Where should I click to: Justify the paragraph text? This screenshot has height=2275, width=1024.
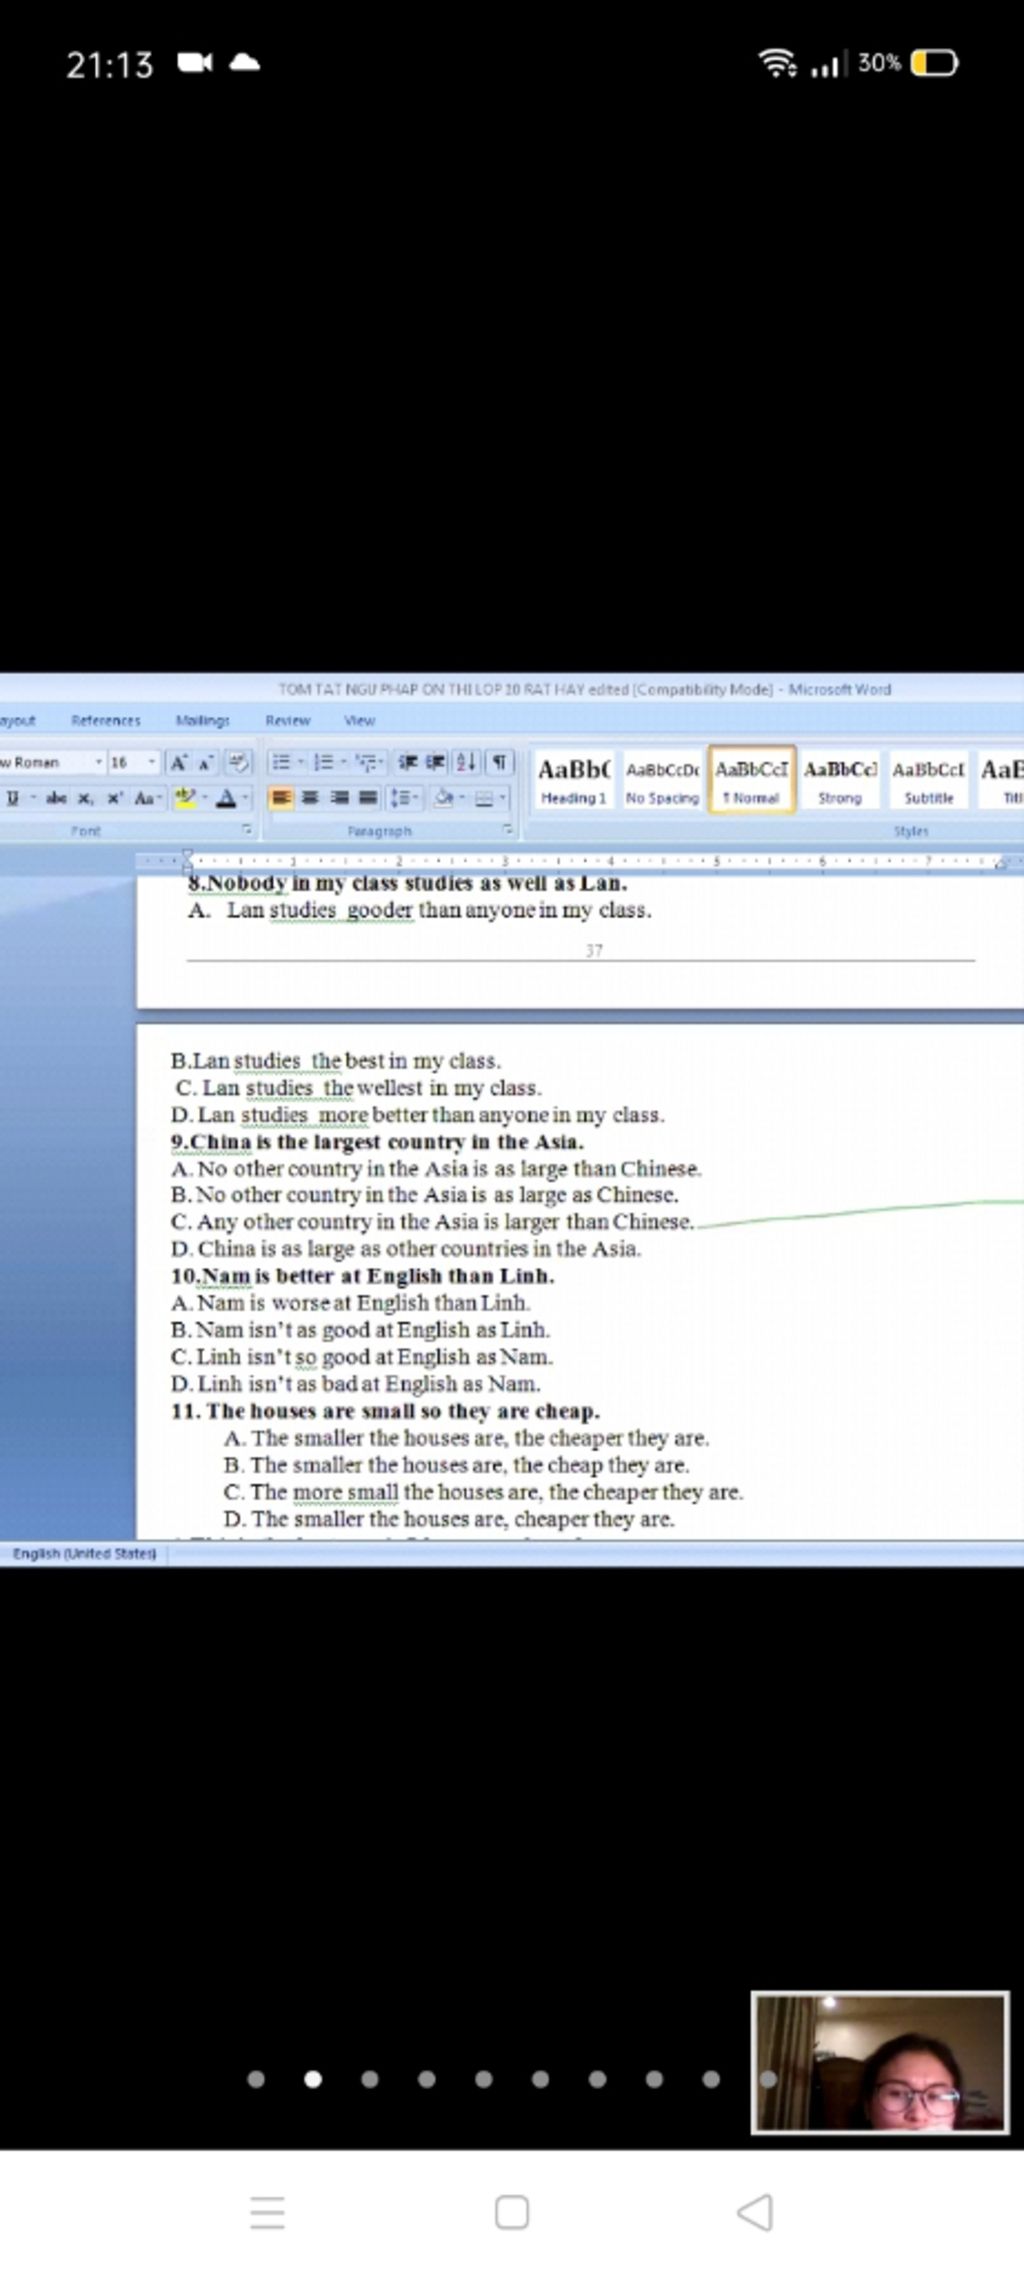click(368, 798)
